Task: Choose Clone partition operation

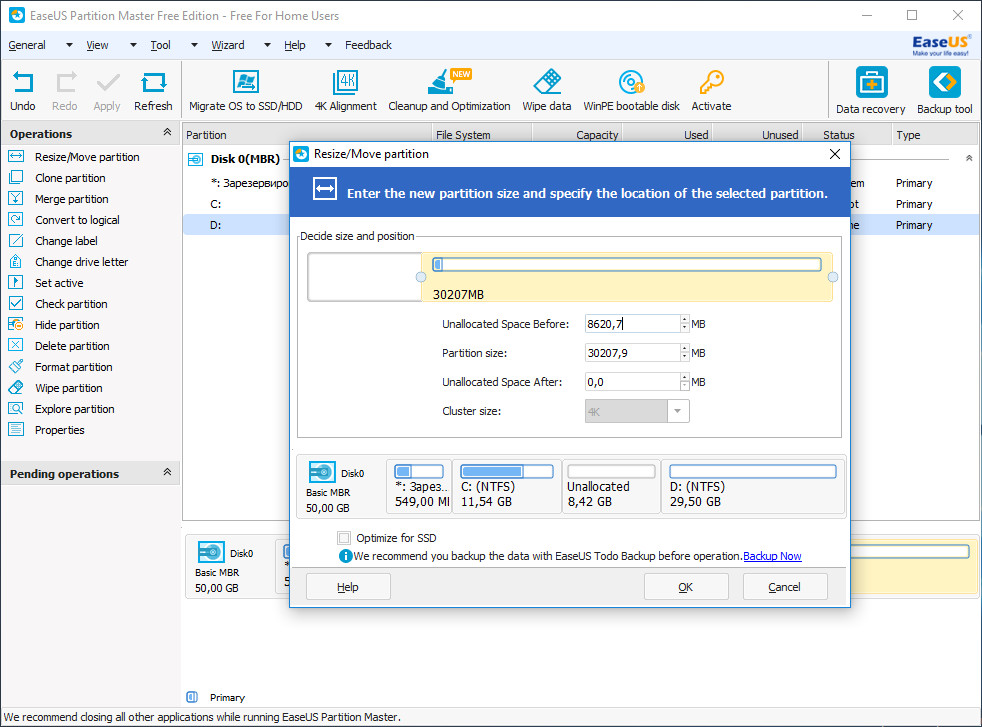Action: (x=70, y=178)
